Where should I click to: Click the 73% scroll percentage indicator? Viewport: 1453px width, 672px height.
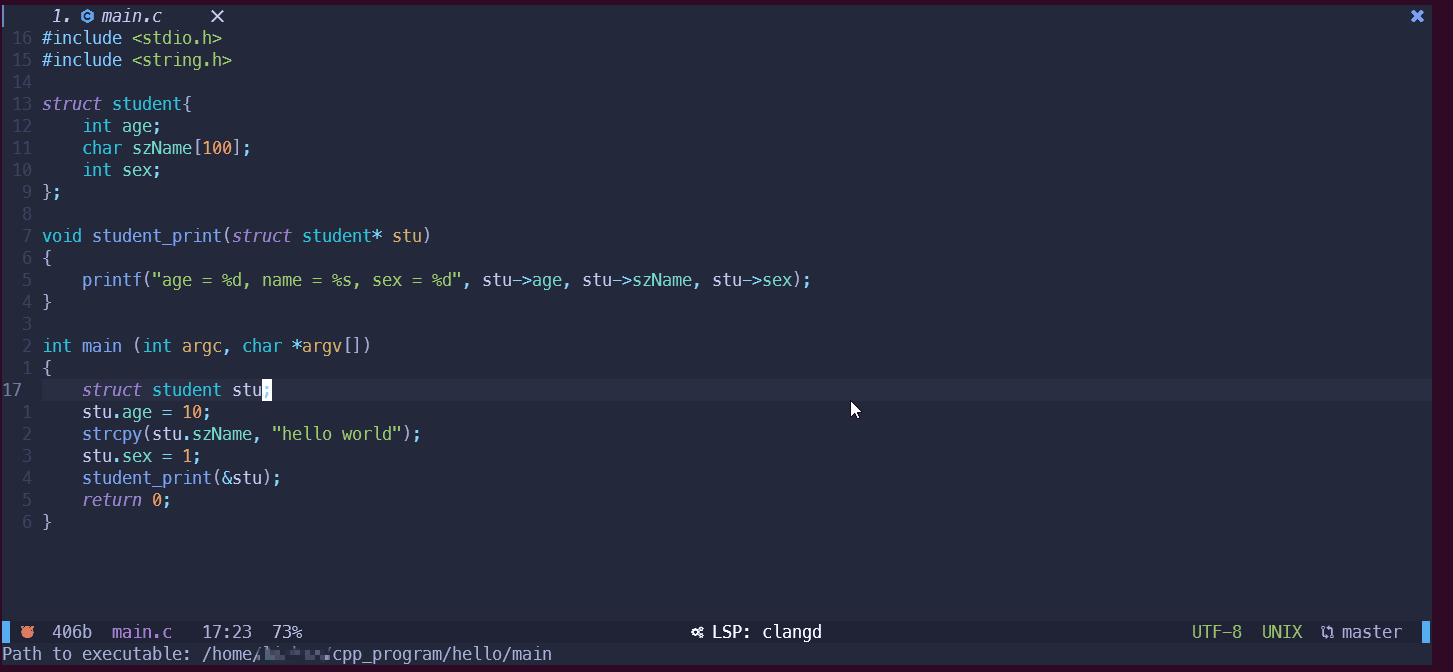[287, 632]
